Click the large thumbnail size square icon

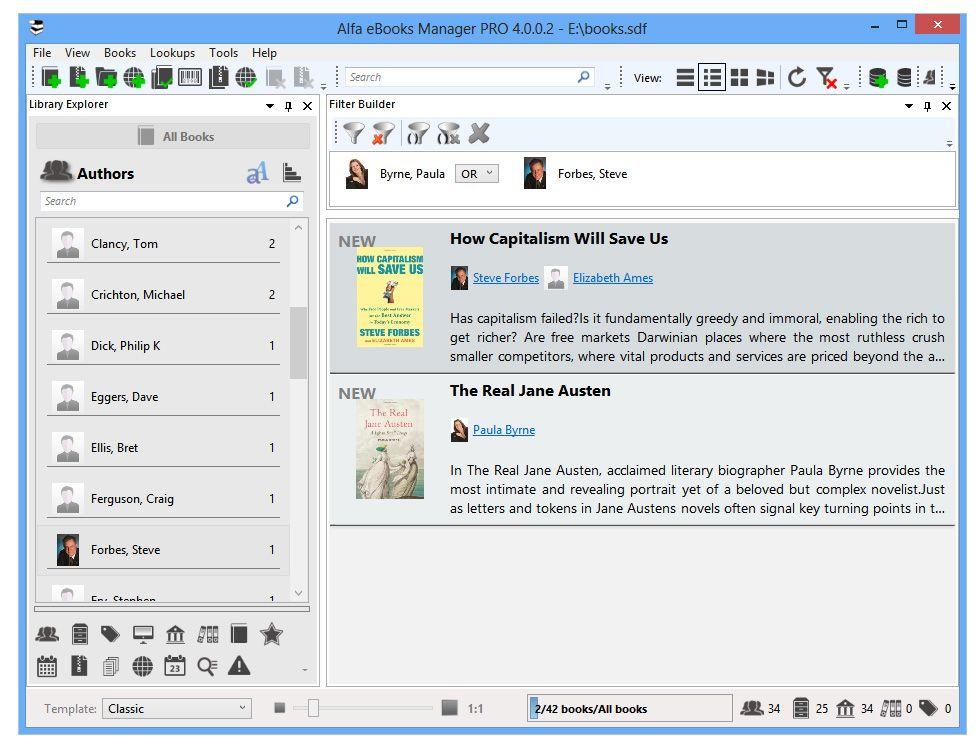coord(449,708)
